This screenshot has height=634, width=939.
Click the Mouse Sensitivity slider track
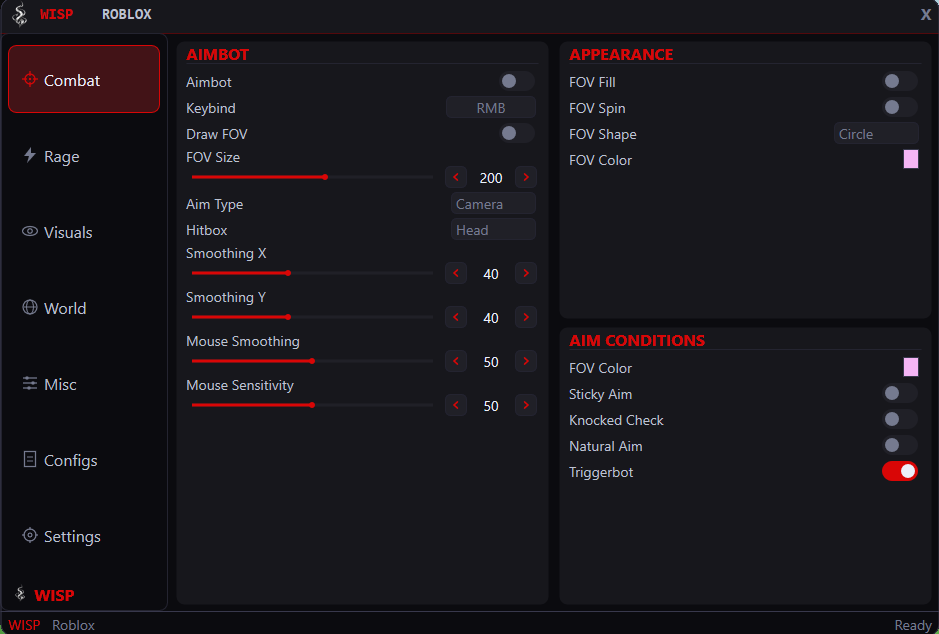point(312,405)
